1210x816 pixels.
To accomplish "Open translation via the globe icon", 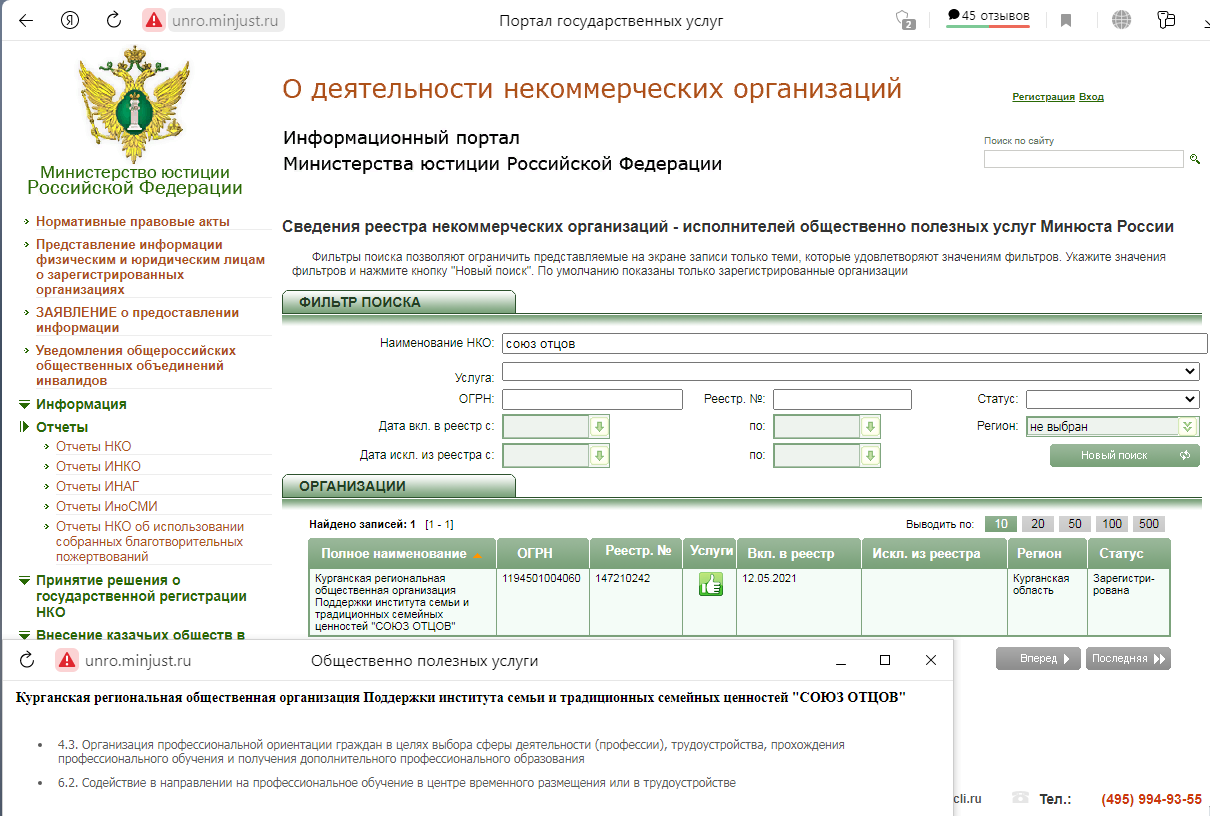I will click(x=1120, y=18).
